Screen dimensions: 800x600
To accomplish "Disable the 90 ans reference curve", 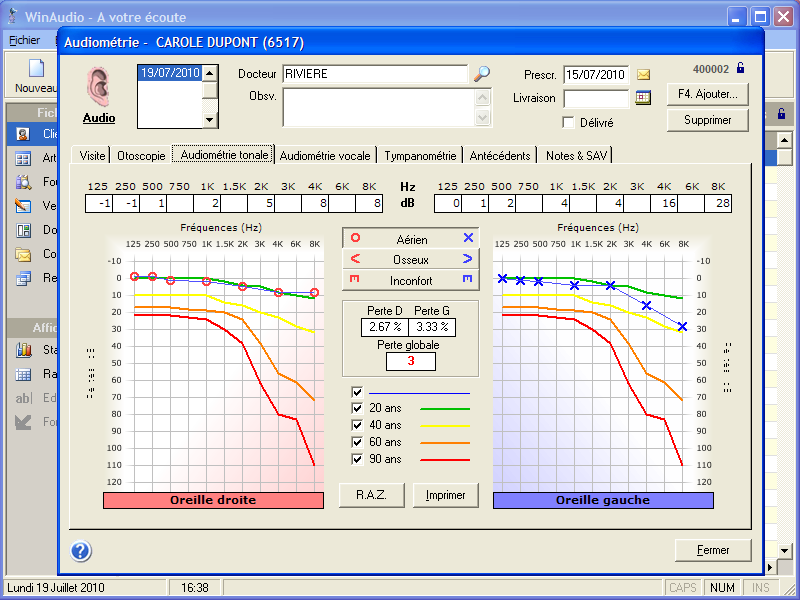I will [358, 459].
